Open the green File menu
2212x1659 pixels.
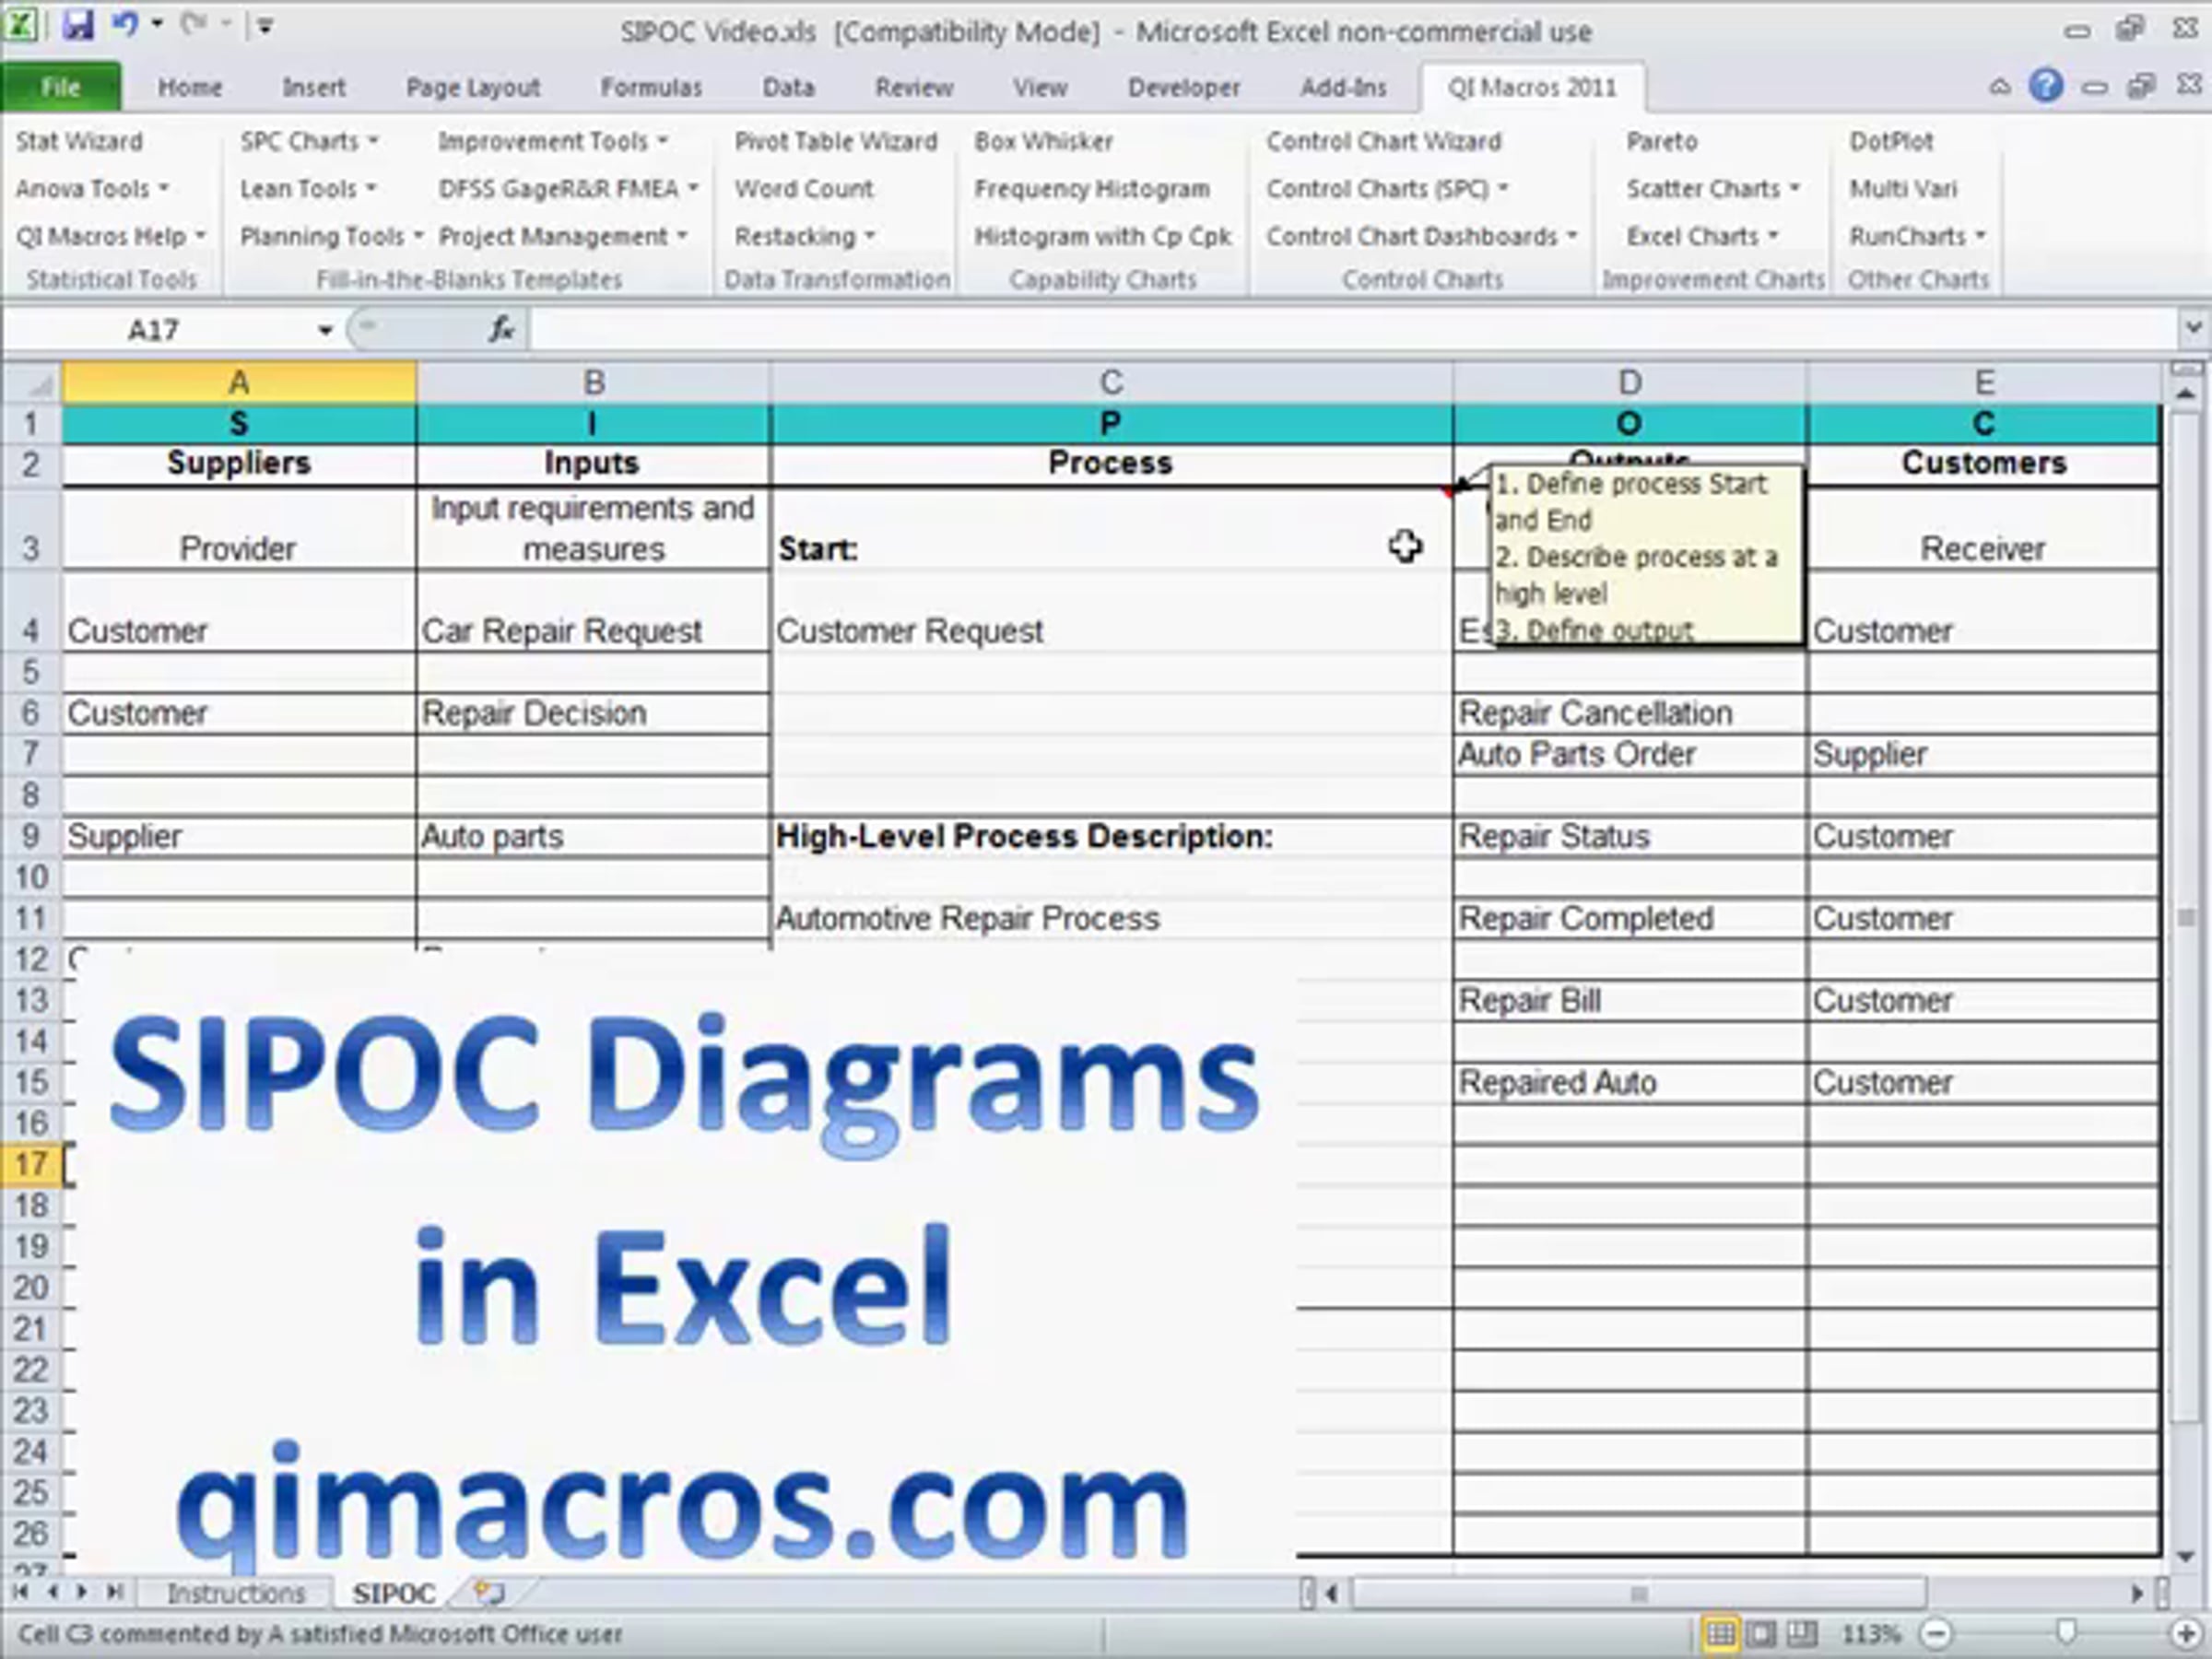61,87
